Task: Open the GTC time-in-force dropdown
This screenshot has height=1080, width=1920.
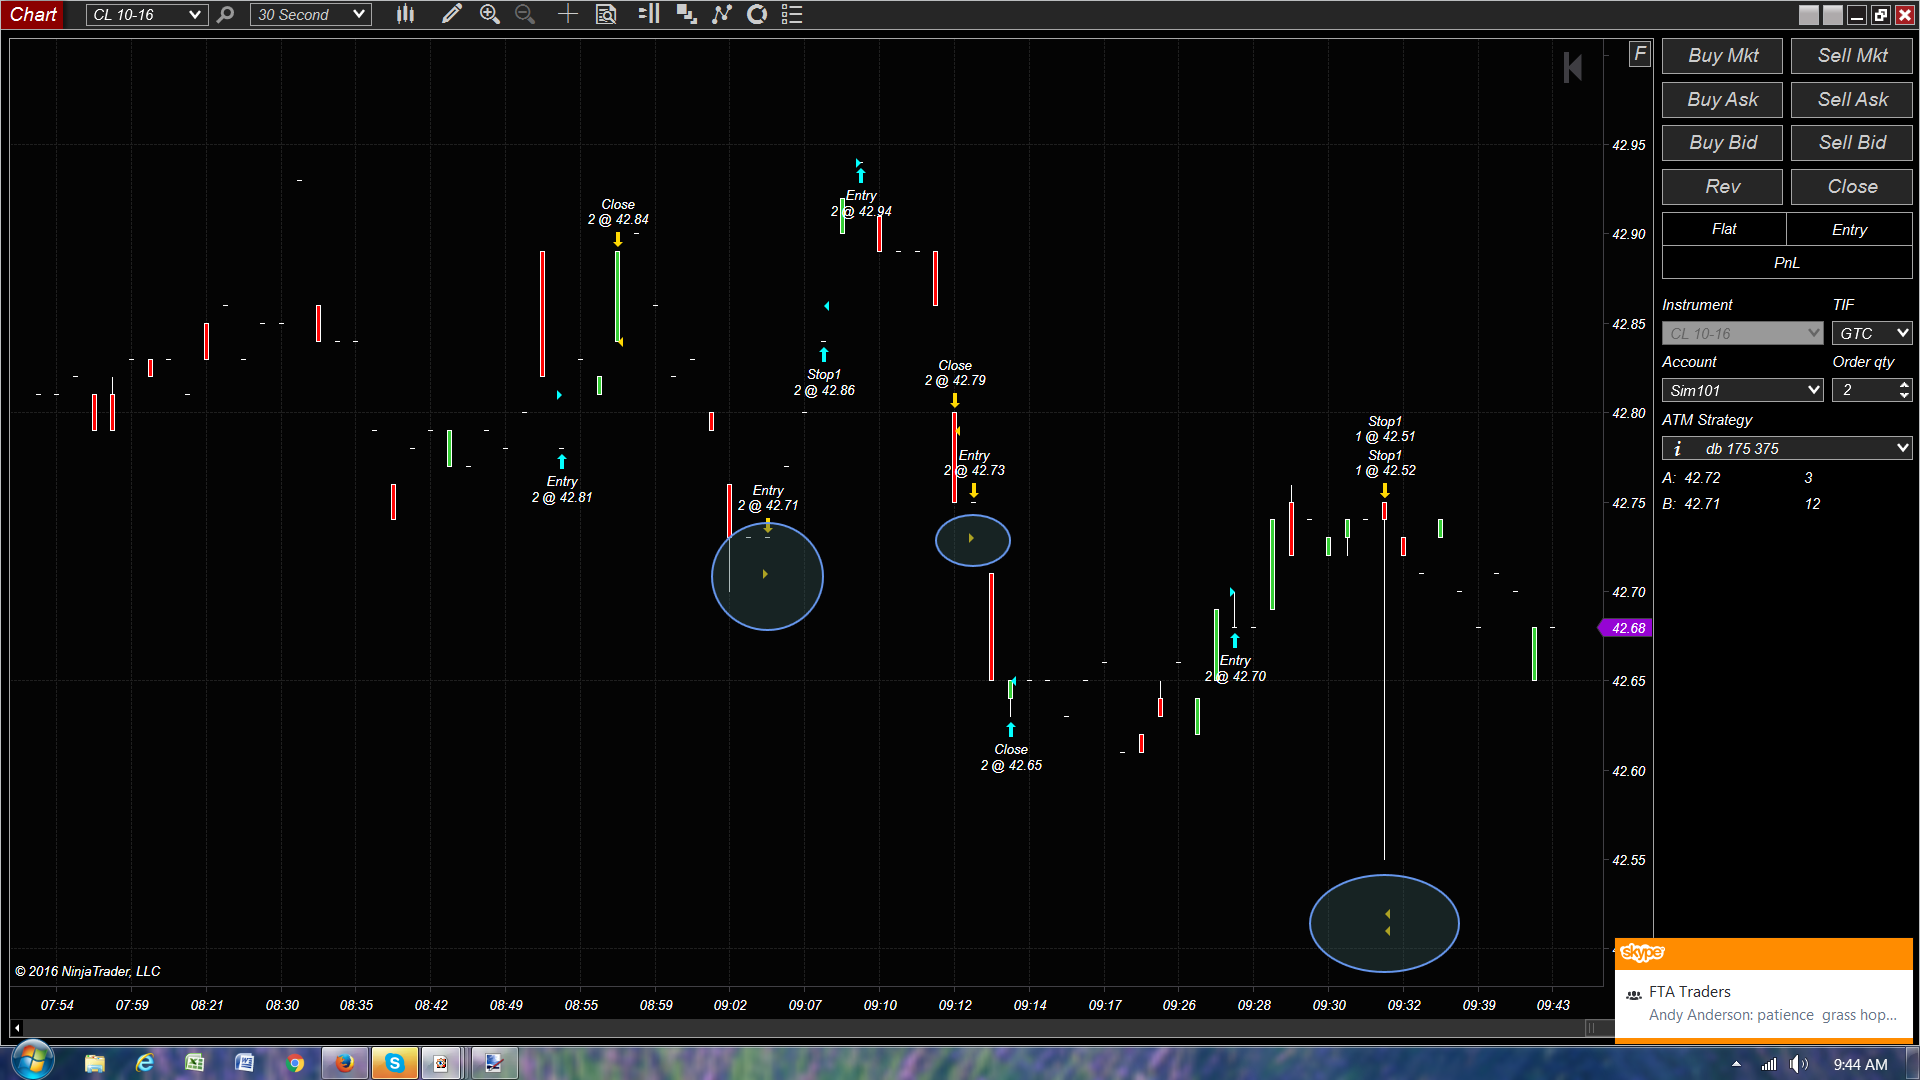Action: click(x=1901, y=333)
